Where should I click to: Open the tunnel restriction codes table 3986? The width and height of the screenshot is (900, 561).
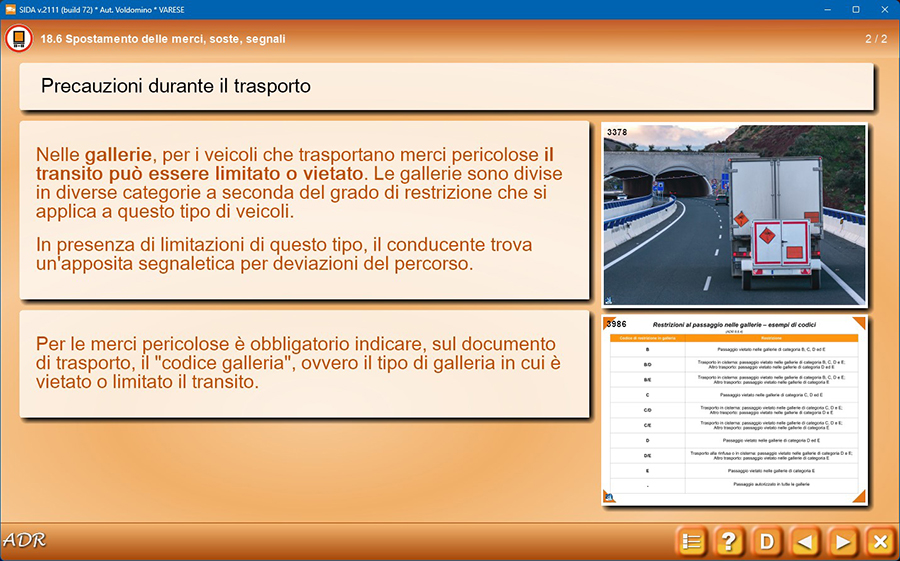tap(734, 410)
